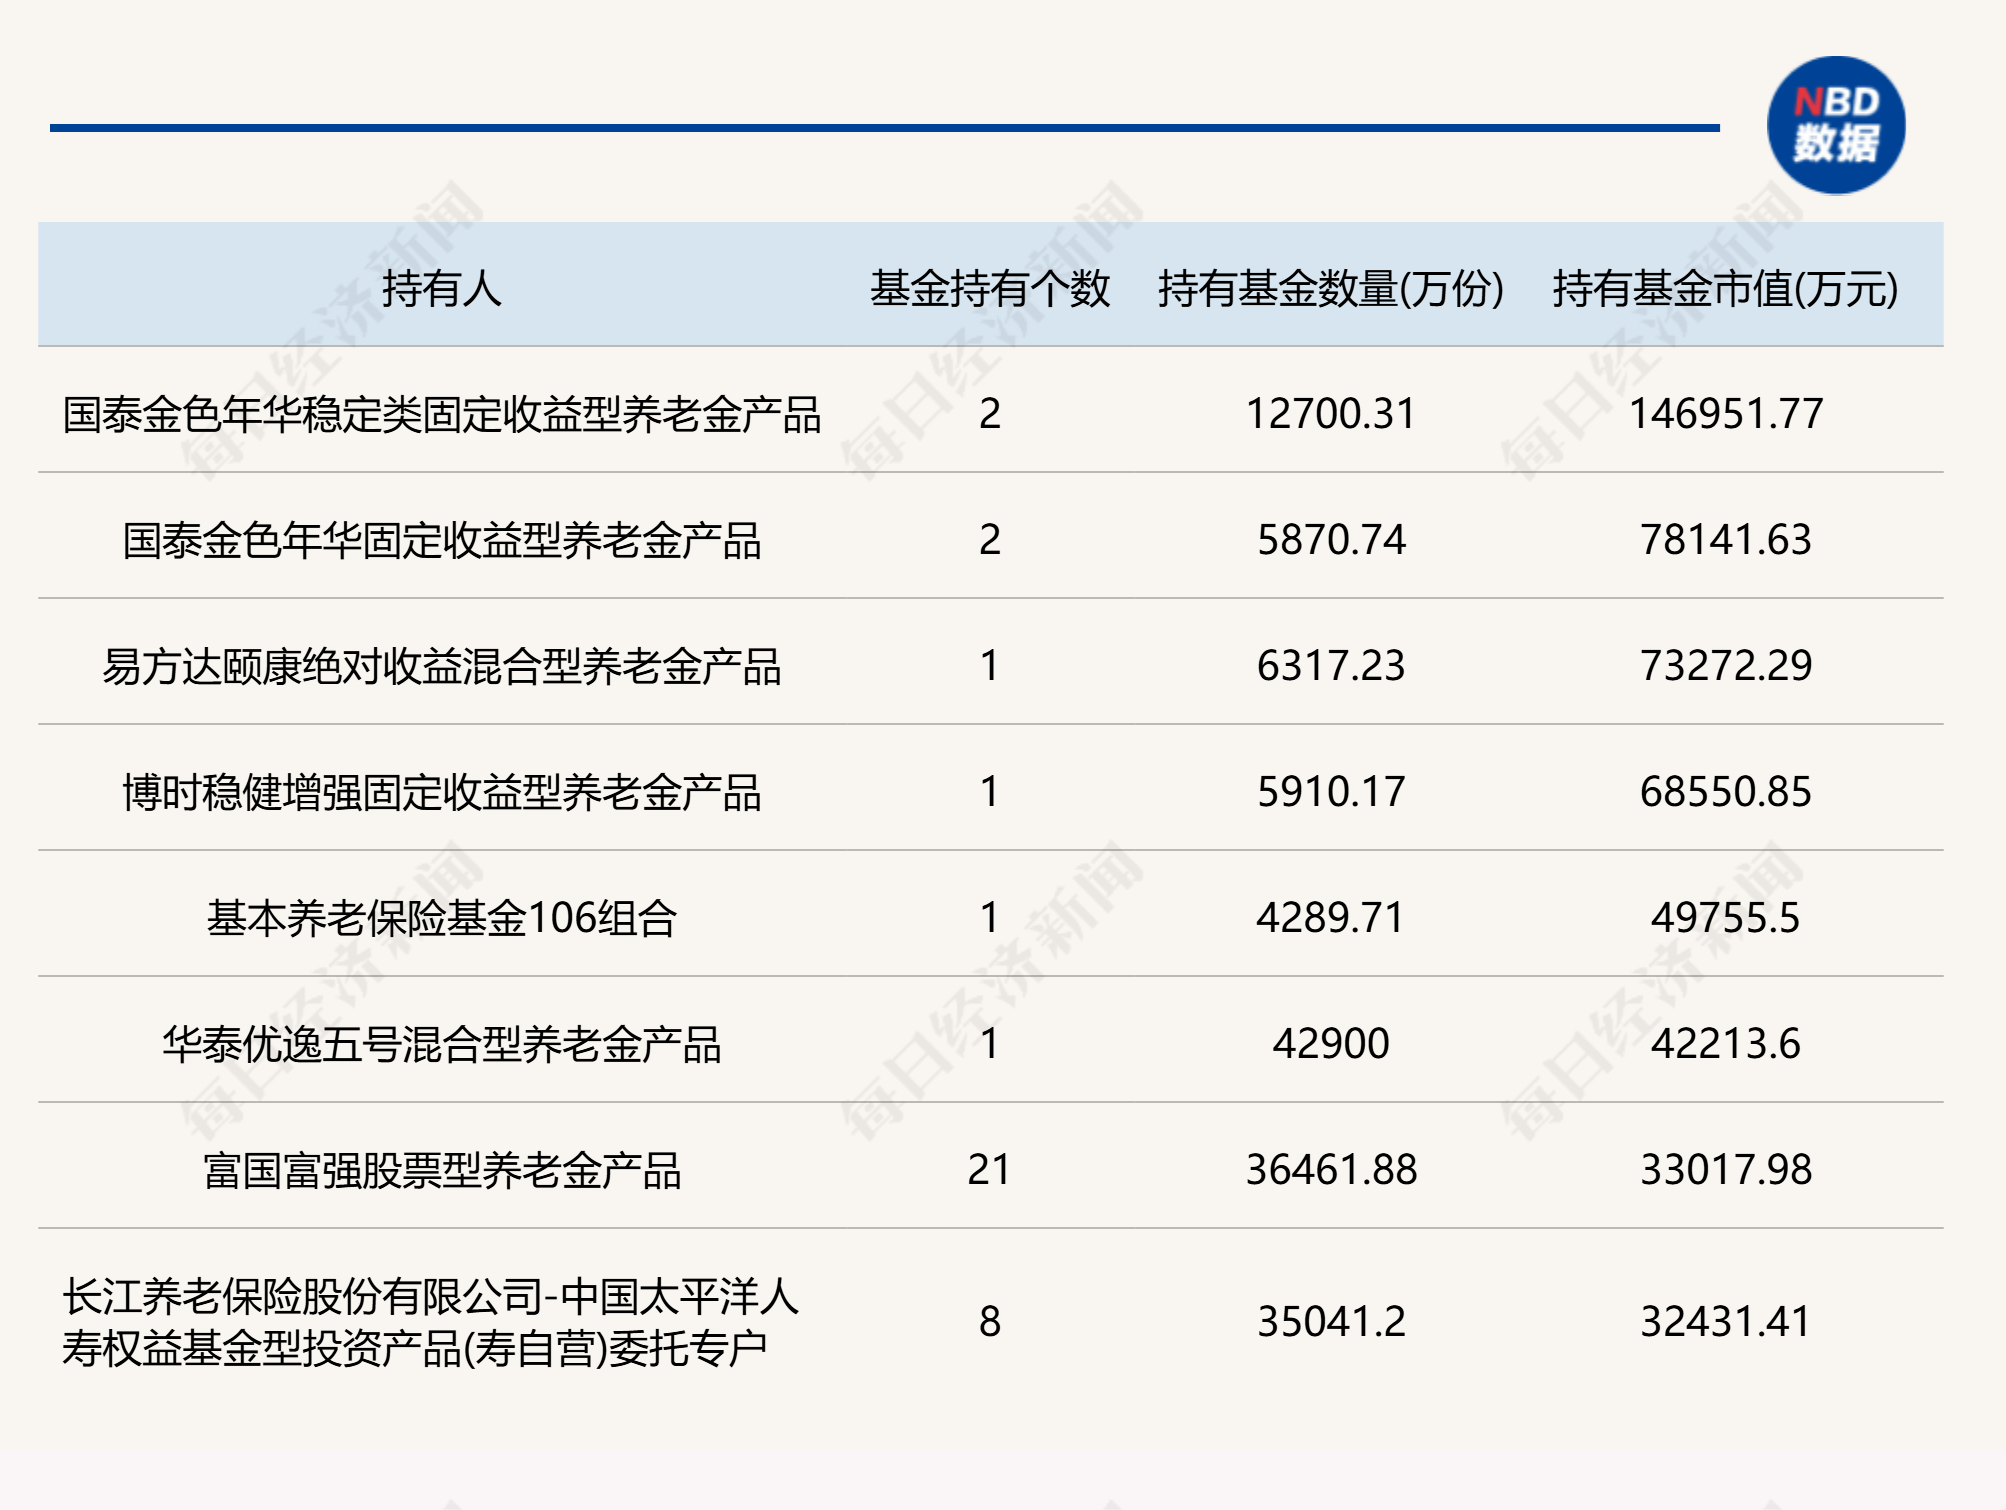Image resolution: width=2006 pixels, height=1510 pixels.
Task: Select fund quantity value 6317.23
Action: 1331,666
